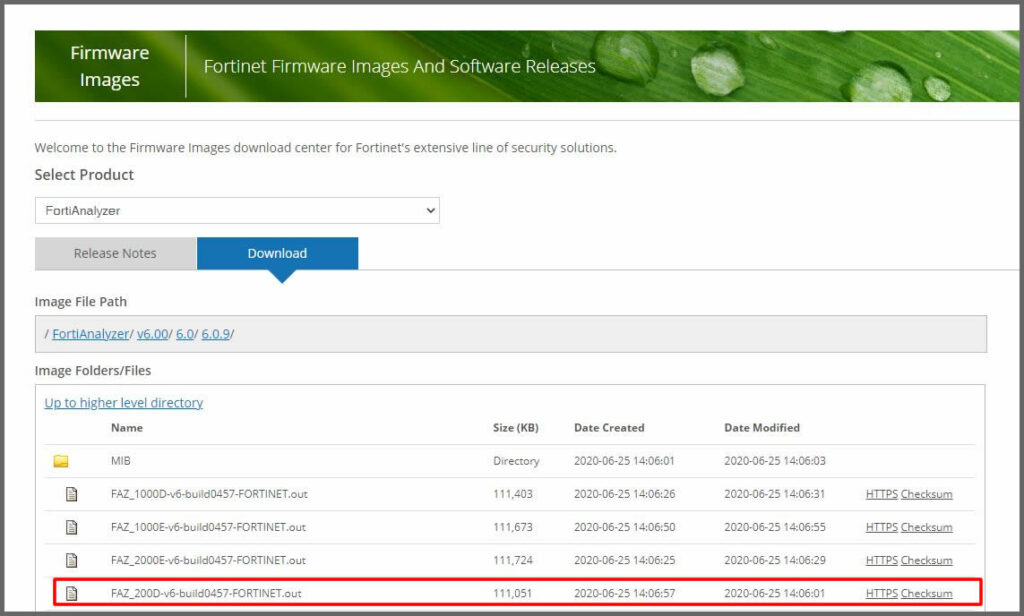Click the Date Created column header
Image resolution: width=1024 pixels, height=616 pixels.
click(x=609, y=428)
